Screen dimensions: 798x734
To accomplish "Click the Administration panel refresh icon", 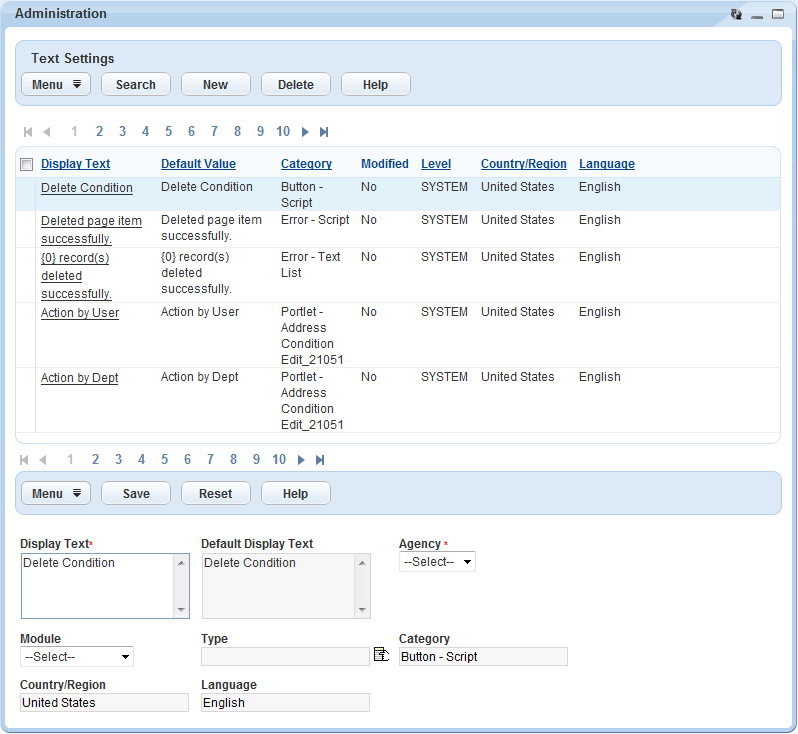I will tap(737, 14).
